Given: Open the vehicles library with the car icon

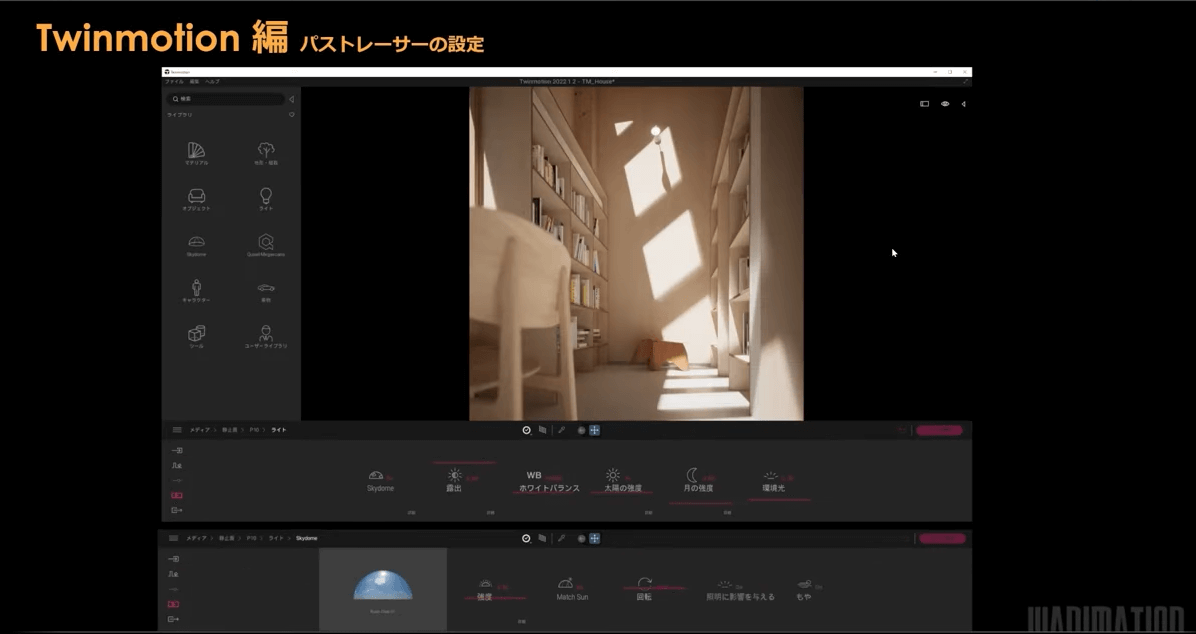Looking at the screenshot, I should point(265,291).
